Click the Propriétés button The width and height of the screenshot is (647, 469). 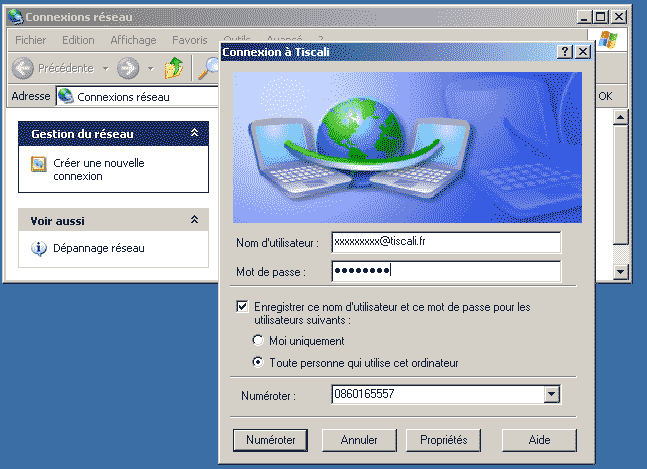click(444, 440)
